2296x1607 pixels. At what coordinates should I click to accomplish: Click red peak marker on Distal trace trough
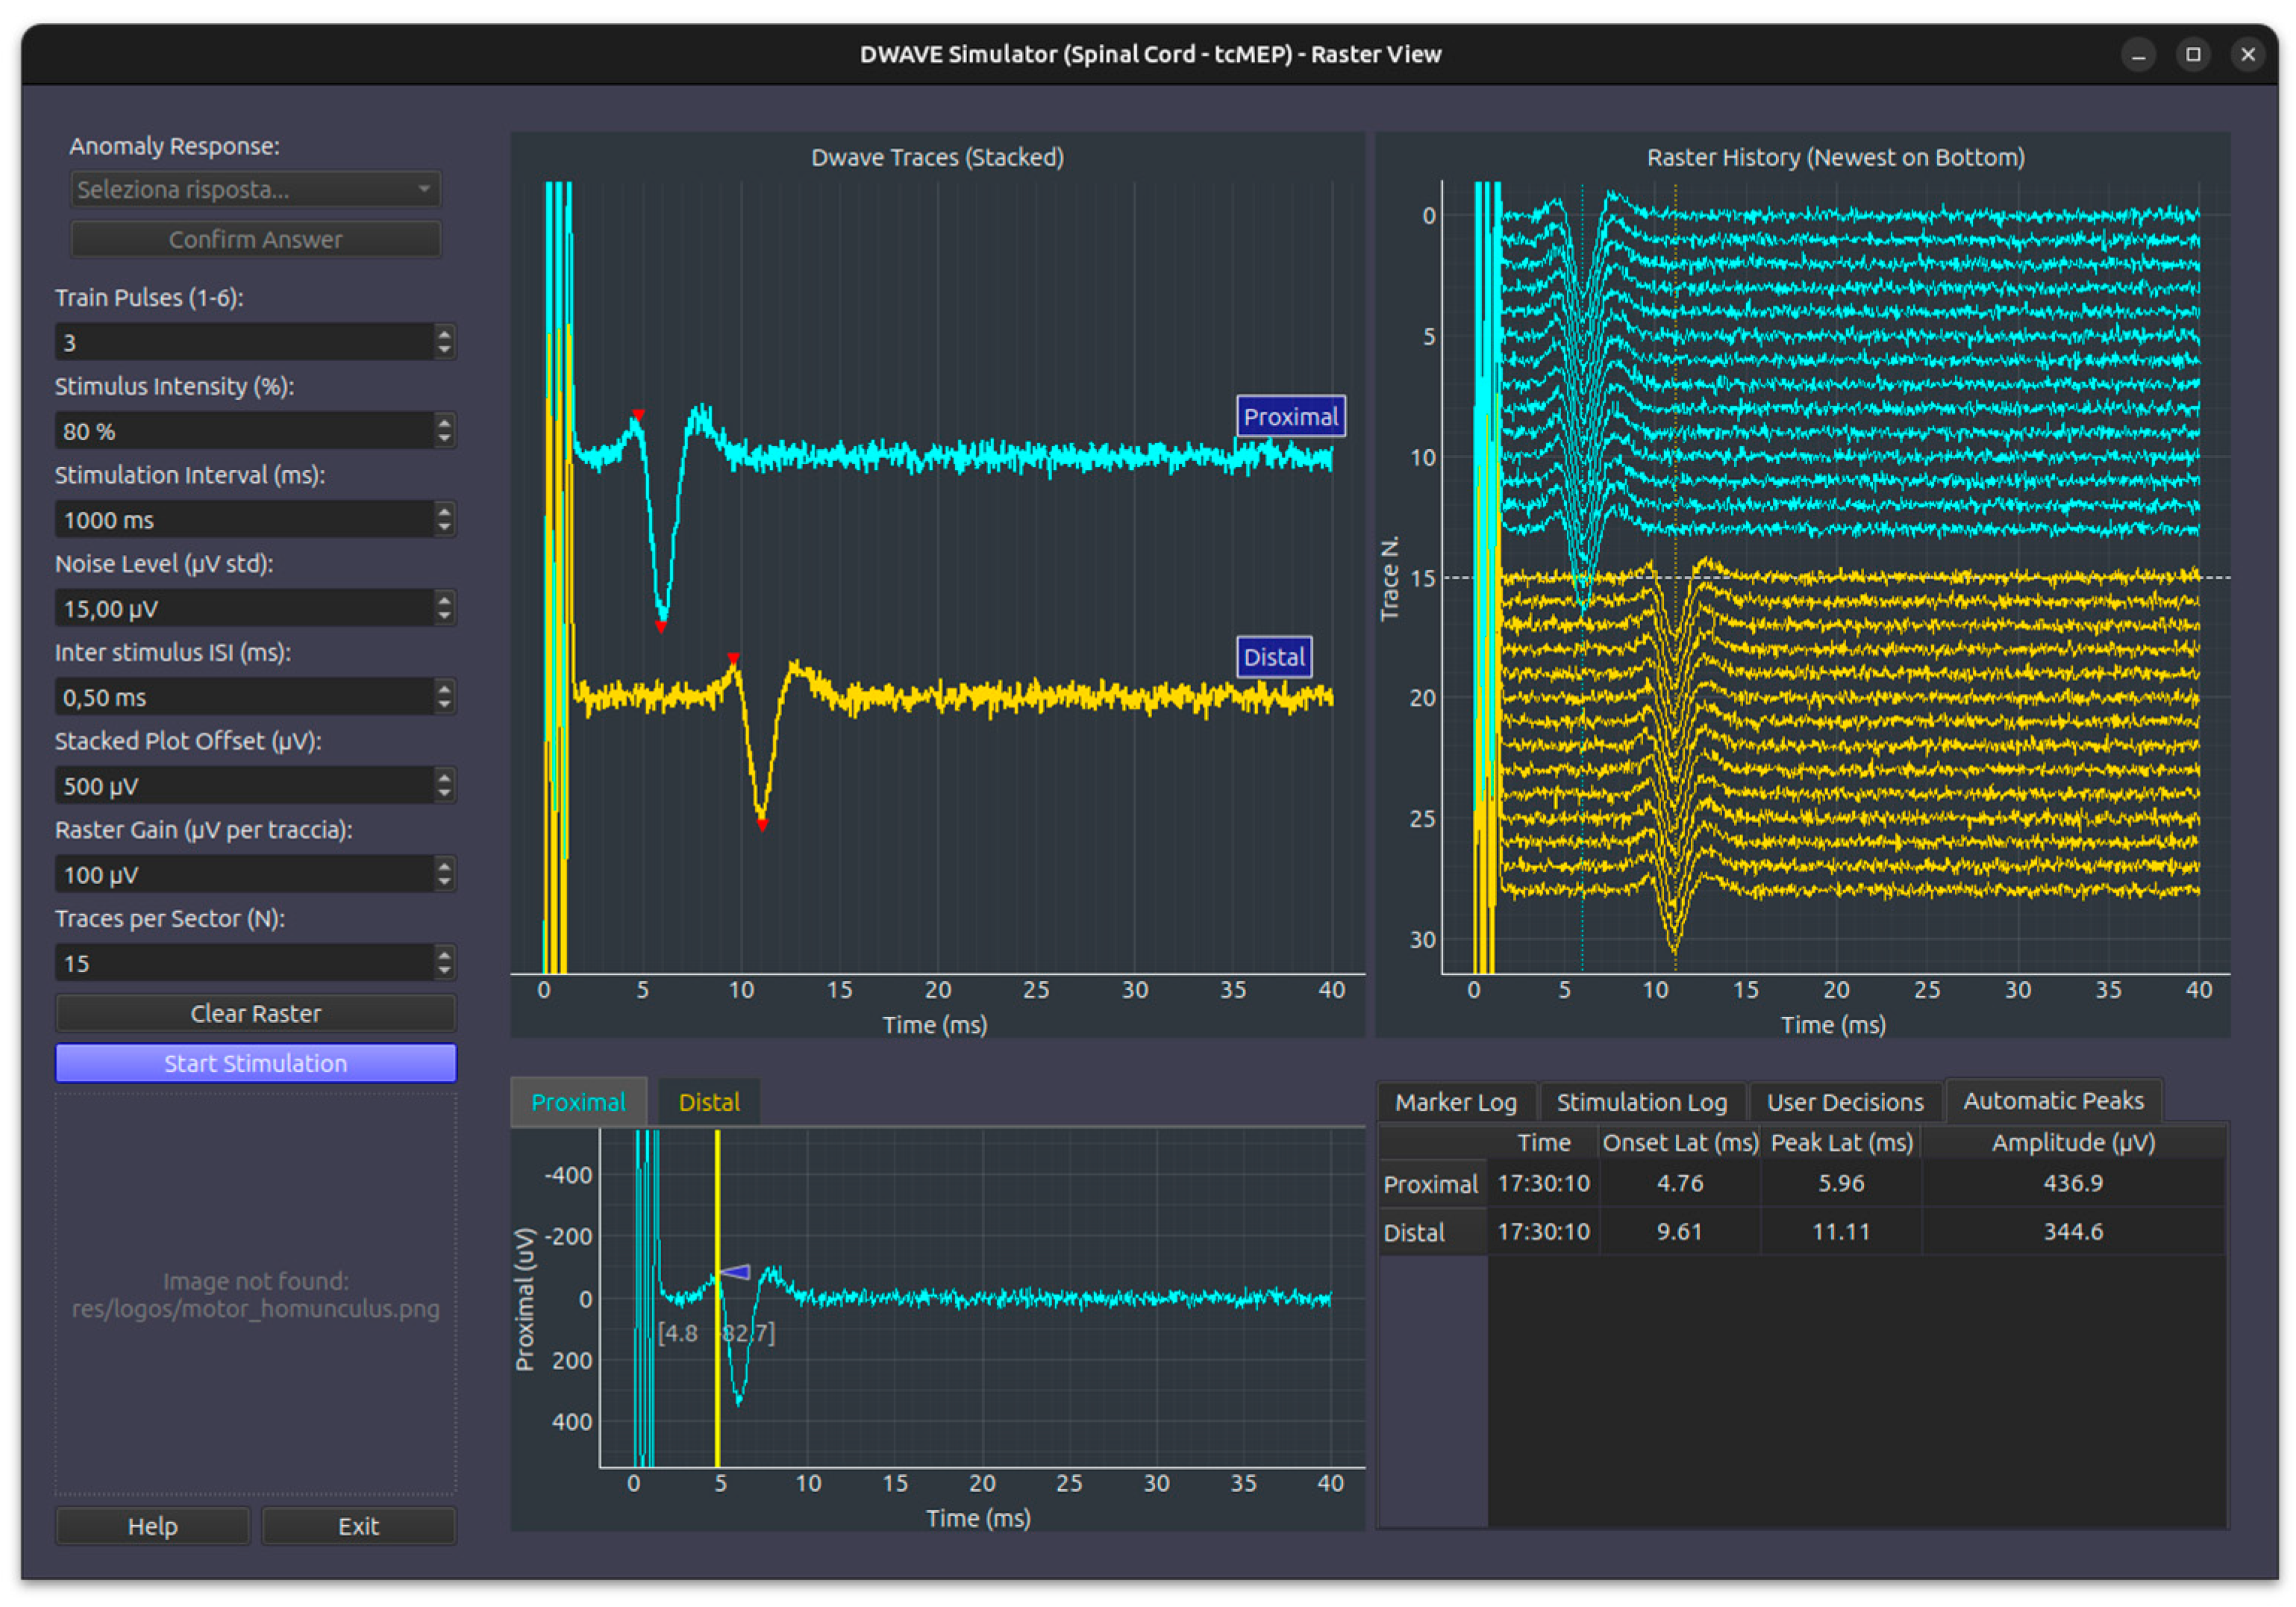pyautogui.click(x=762, y=825)
